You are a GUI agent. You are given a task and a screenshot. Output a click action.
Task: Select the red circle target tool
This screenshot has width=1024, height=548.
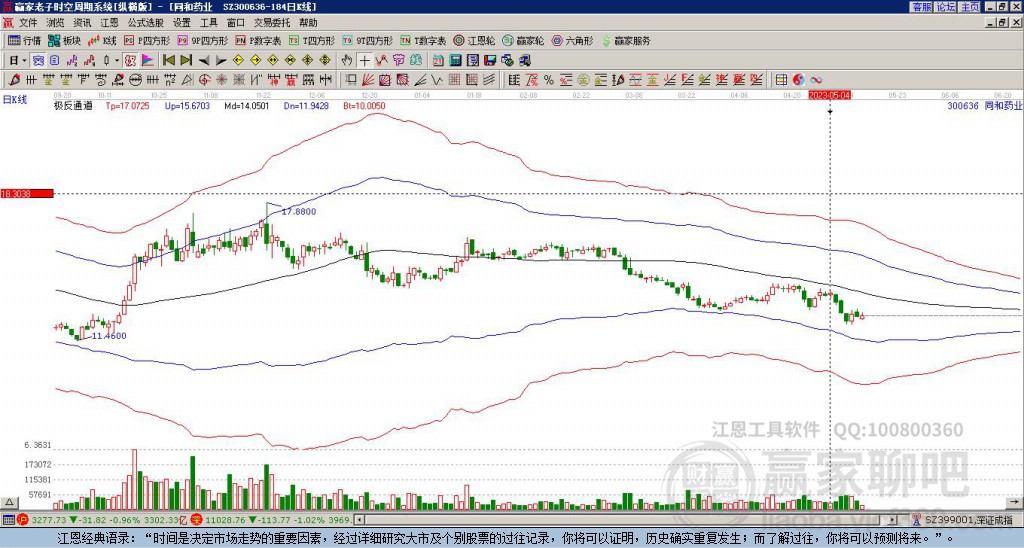pos(204,80)
